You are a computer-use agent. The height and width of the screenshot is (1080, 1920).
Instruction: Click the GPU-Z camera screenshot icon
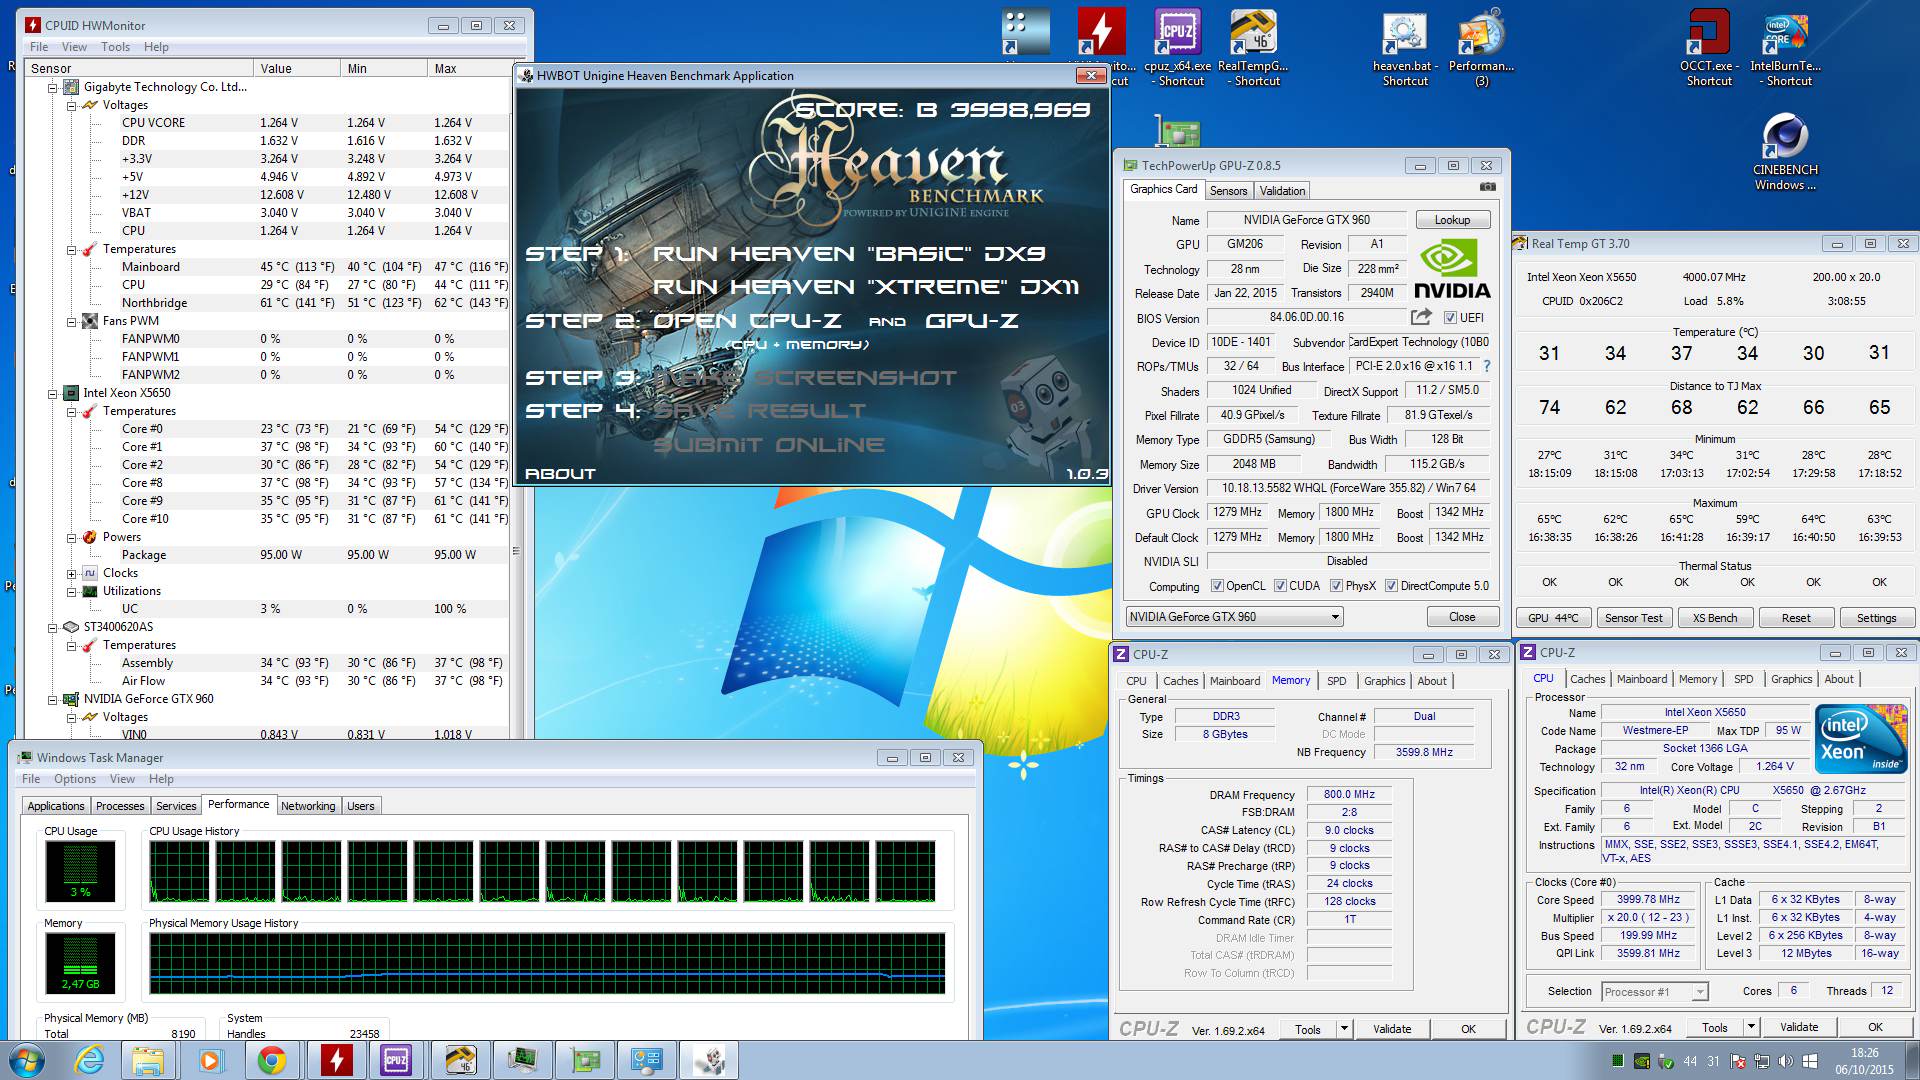coord(1488,187)
